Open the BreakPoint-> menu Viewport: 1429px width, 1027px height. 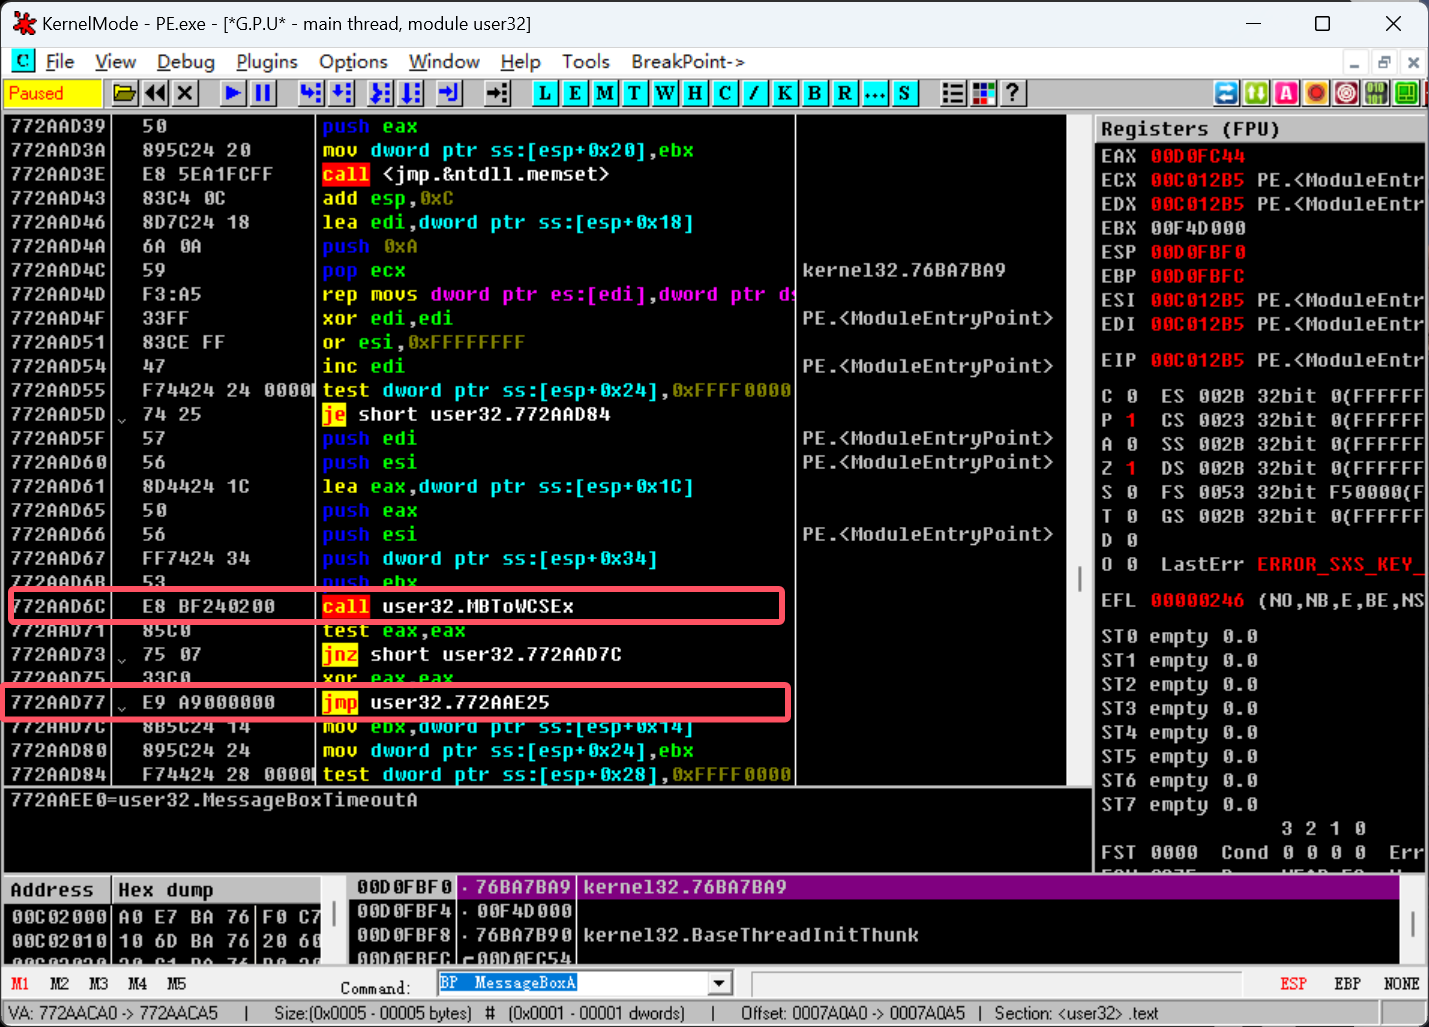tap(688, 61)
